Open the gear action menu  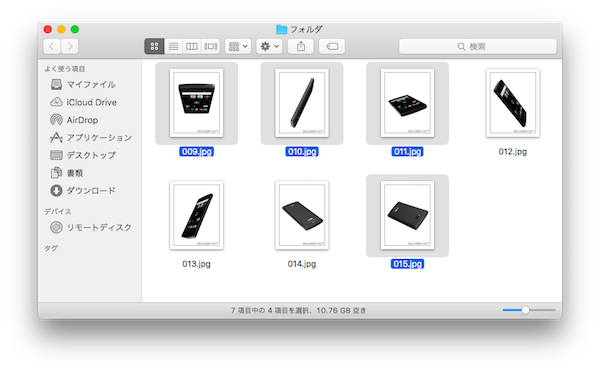(x=269, y=46)
